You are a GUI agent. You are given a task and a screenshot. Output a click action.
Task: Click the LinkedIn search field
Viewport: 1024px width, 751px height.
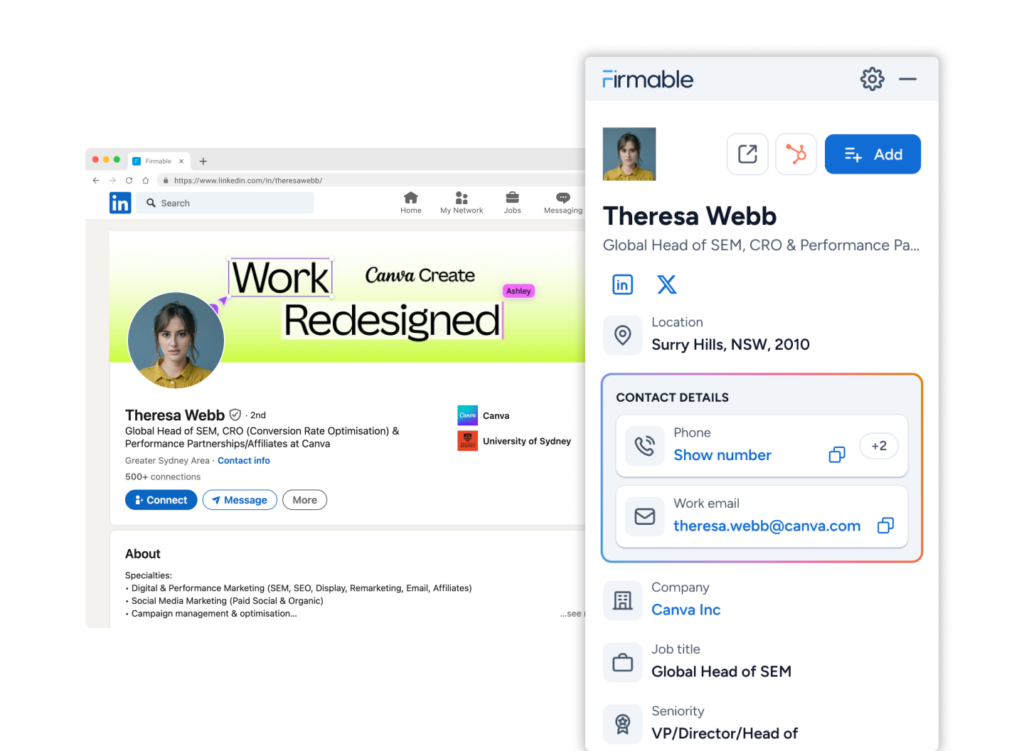(225, 203)
